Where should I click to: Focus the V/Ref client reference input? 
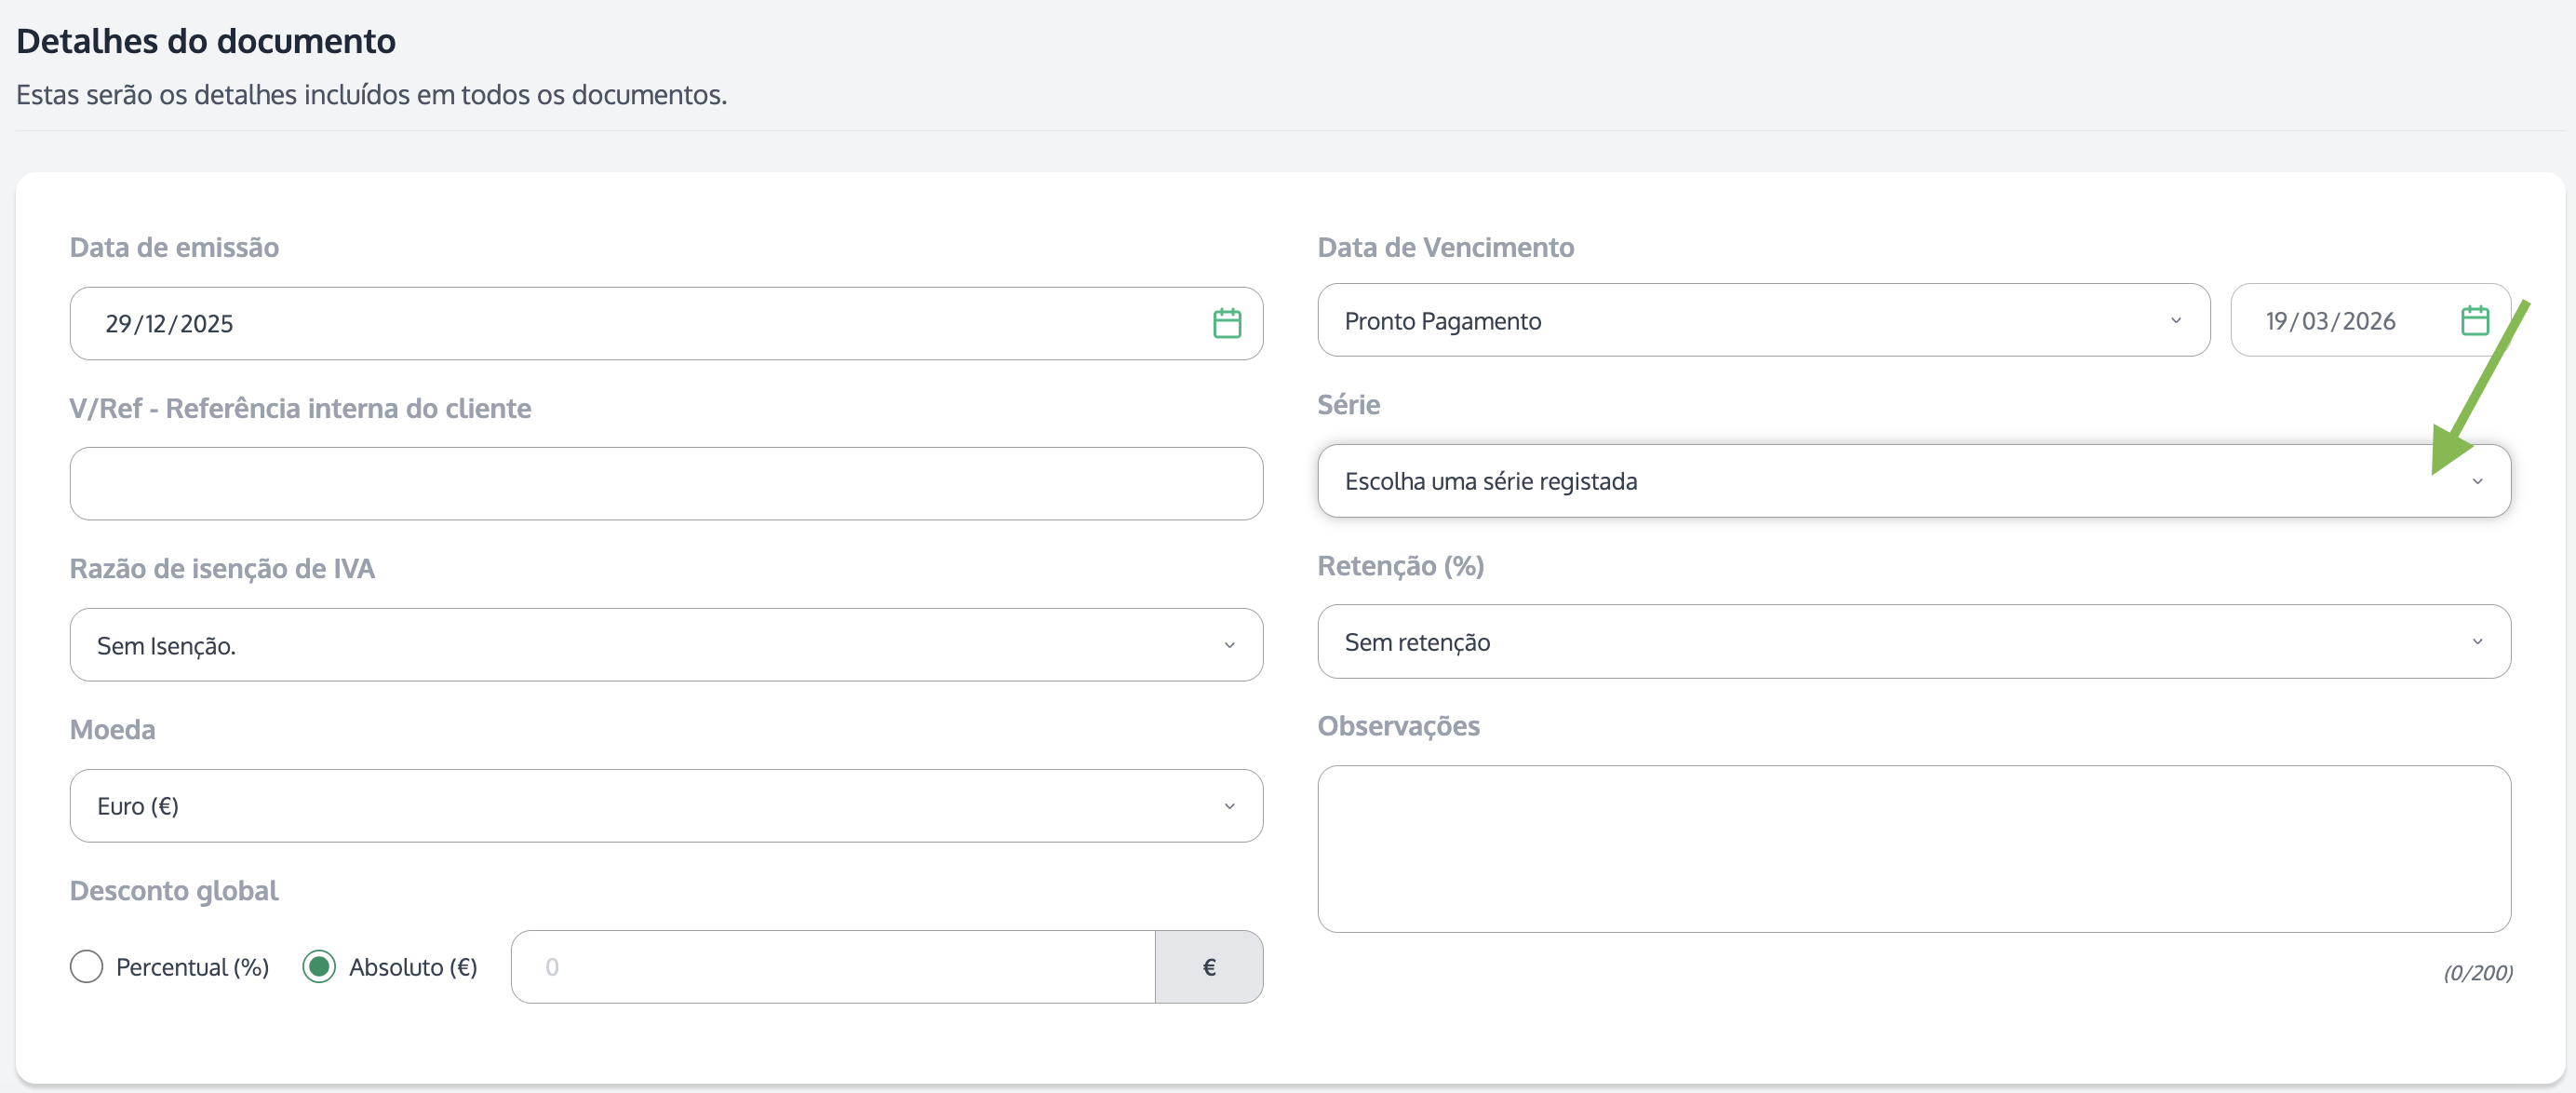click(x=665, y=484)
